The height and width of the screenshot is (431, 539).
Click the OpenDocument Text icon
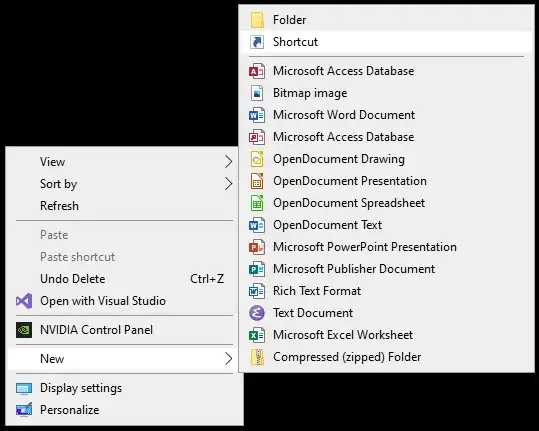tap(257, 225)
